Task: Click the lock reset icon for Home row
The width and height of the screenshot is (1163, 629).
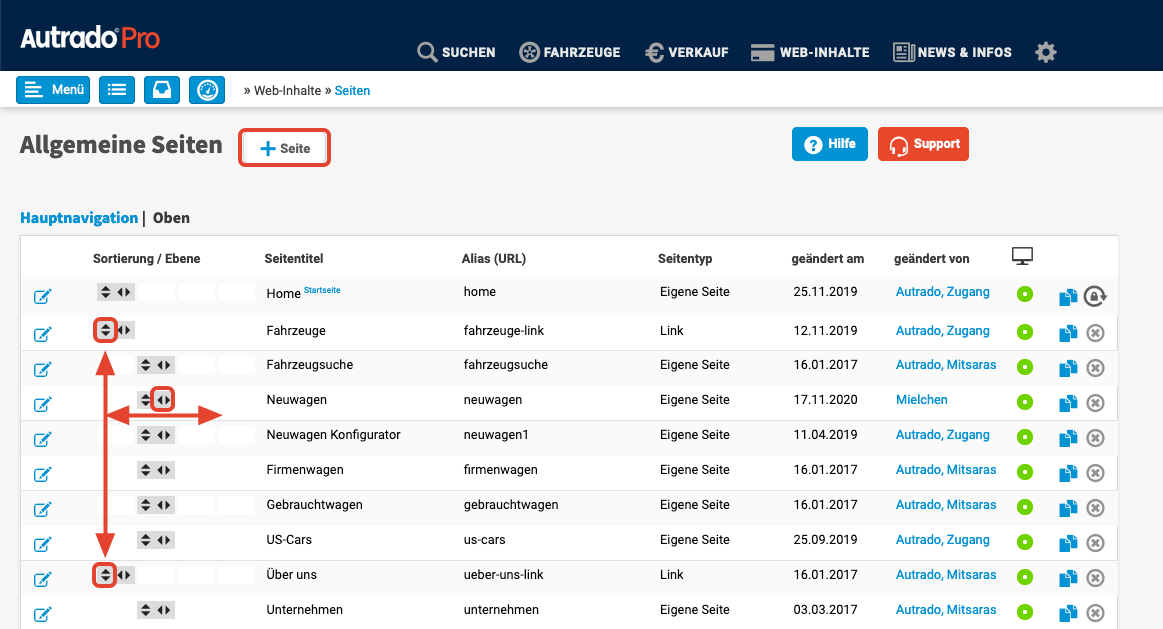Action: point(1096,296)
